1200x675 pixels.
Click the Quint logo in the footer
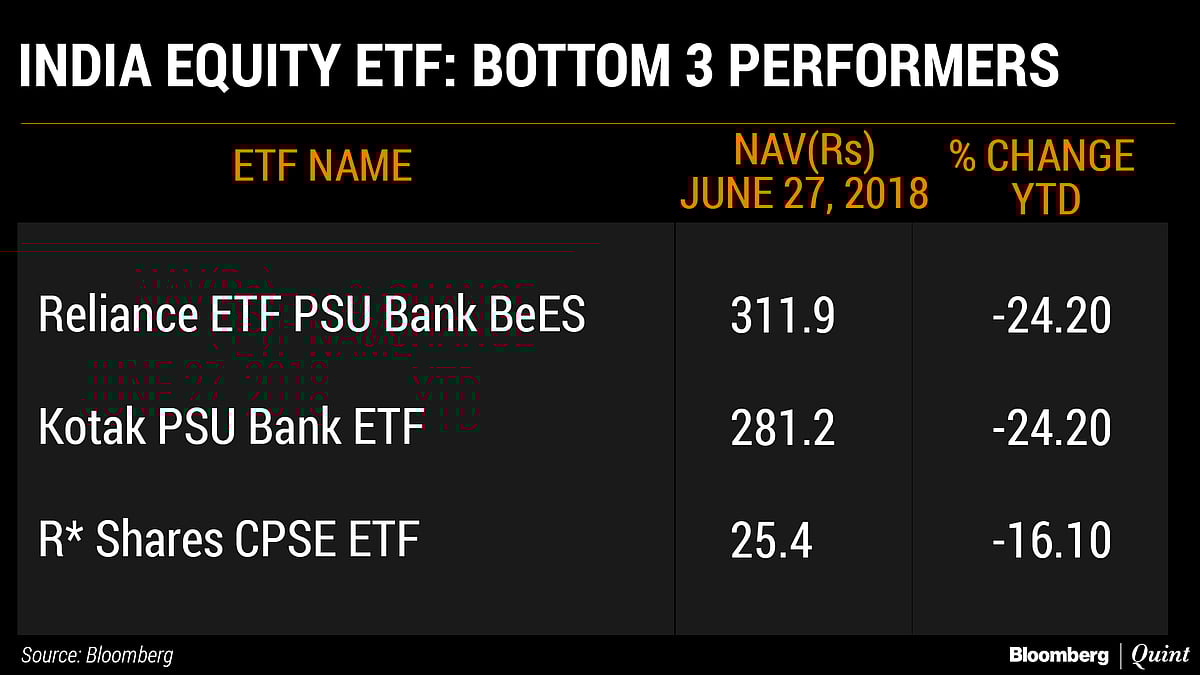coord(1160,656)
